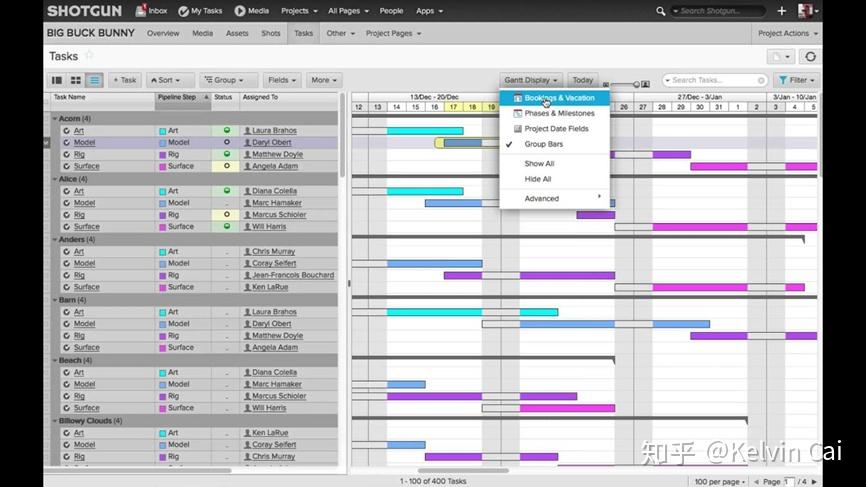Click the Gantt zoom slider handle

[x=636, y=84]
